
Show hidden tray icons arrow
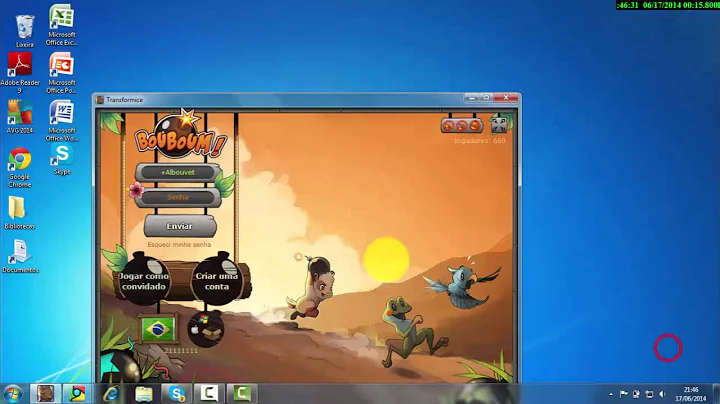(611, 394)
